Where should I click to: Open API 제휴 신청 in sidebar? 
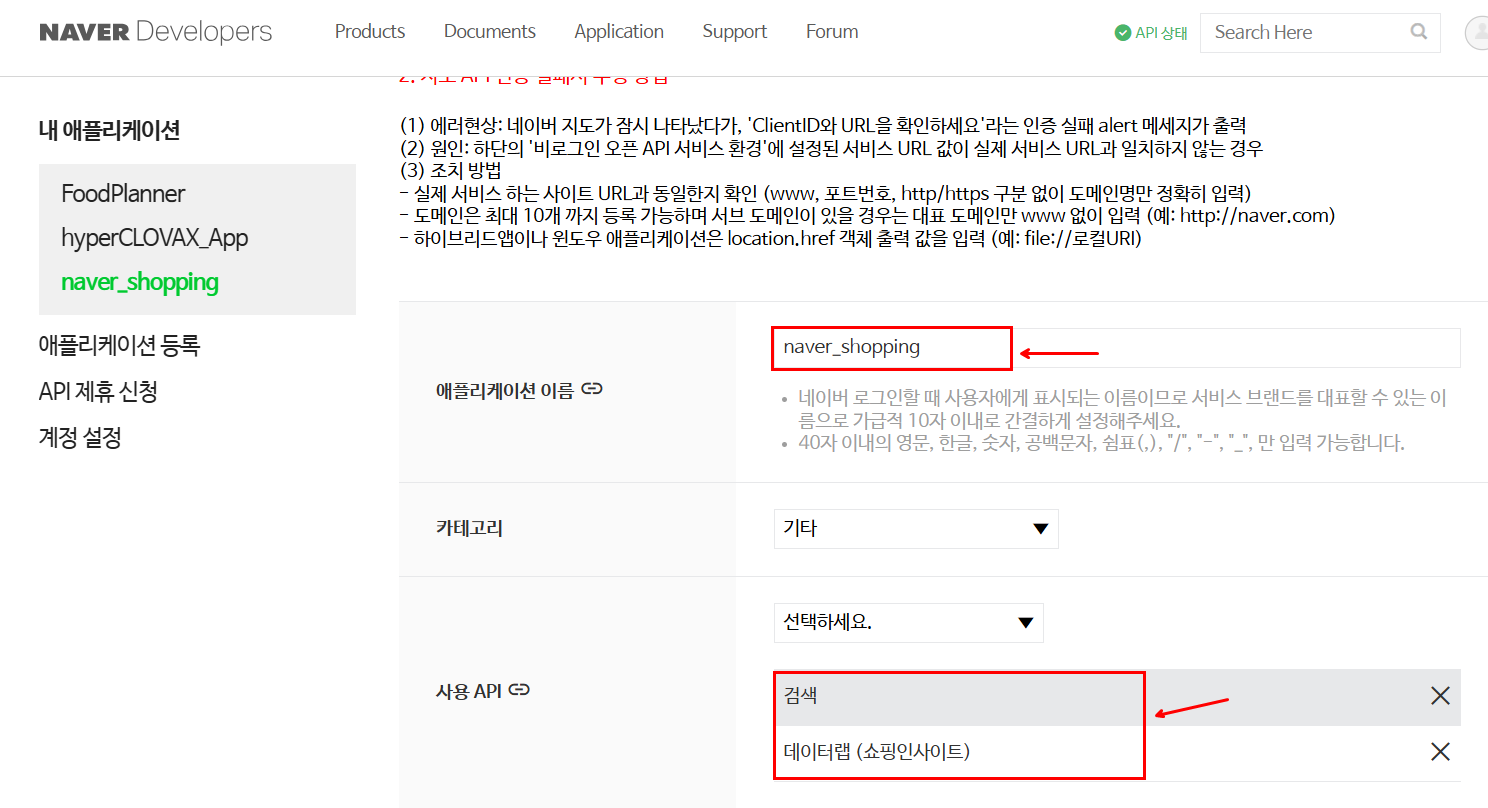click(98, 392)
